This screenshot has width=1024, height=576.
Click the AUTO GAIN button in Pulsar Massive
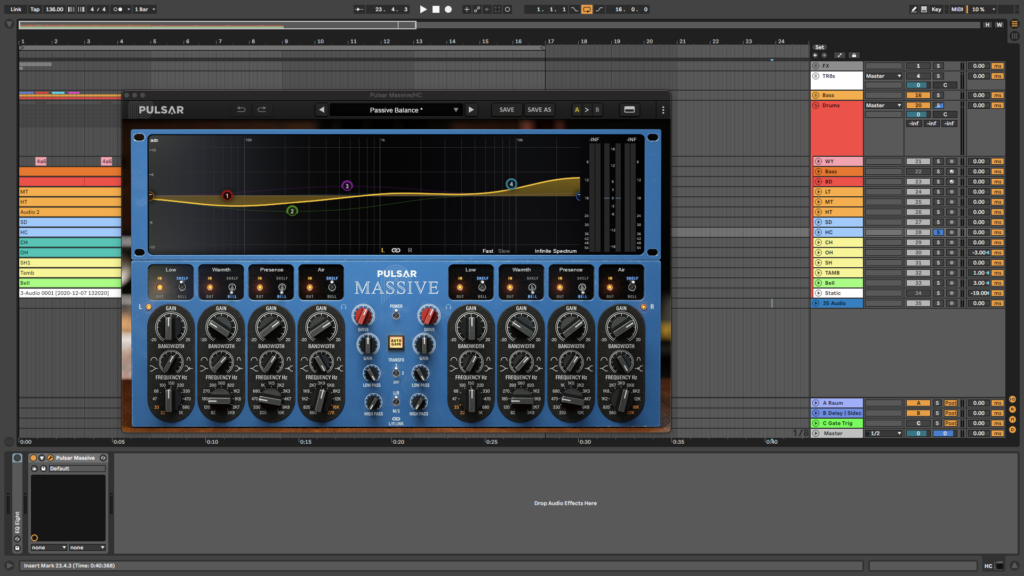(396, 342)
